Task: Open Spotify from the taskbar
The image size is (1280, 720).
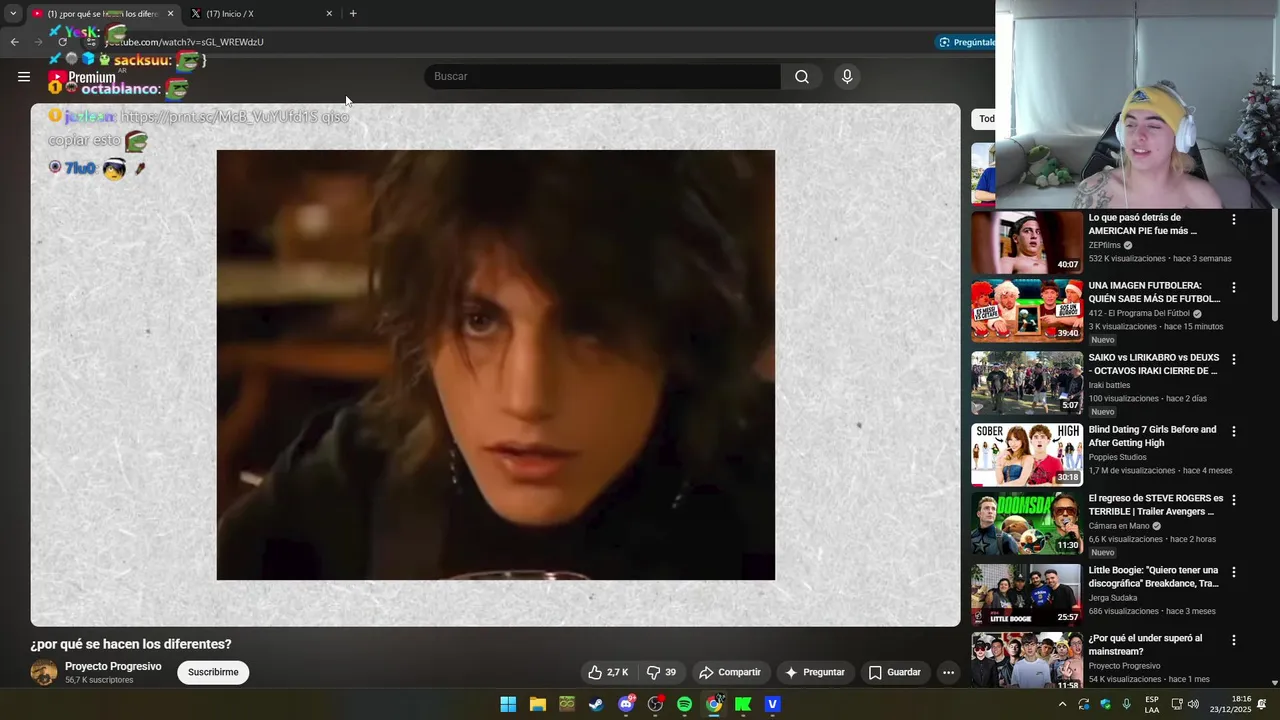Action: pos(684,704)
